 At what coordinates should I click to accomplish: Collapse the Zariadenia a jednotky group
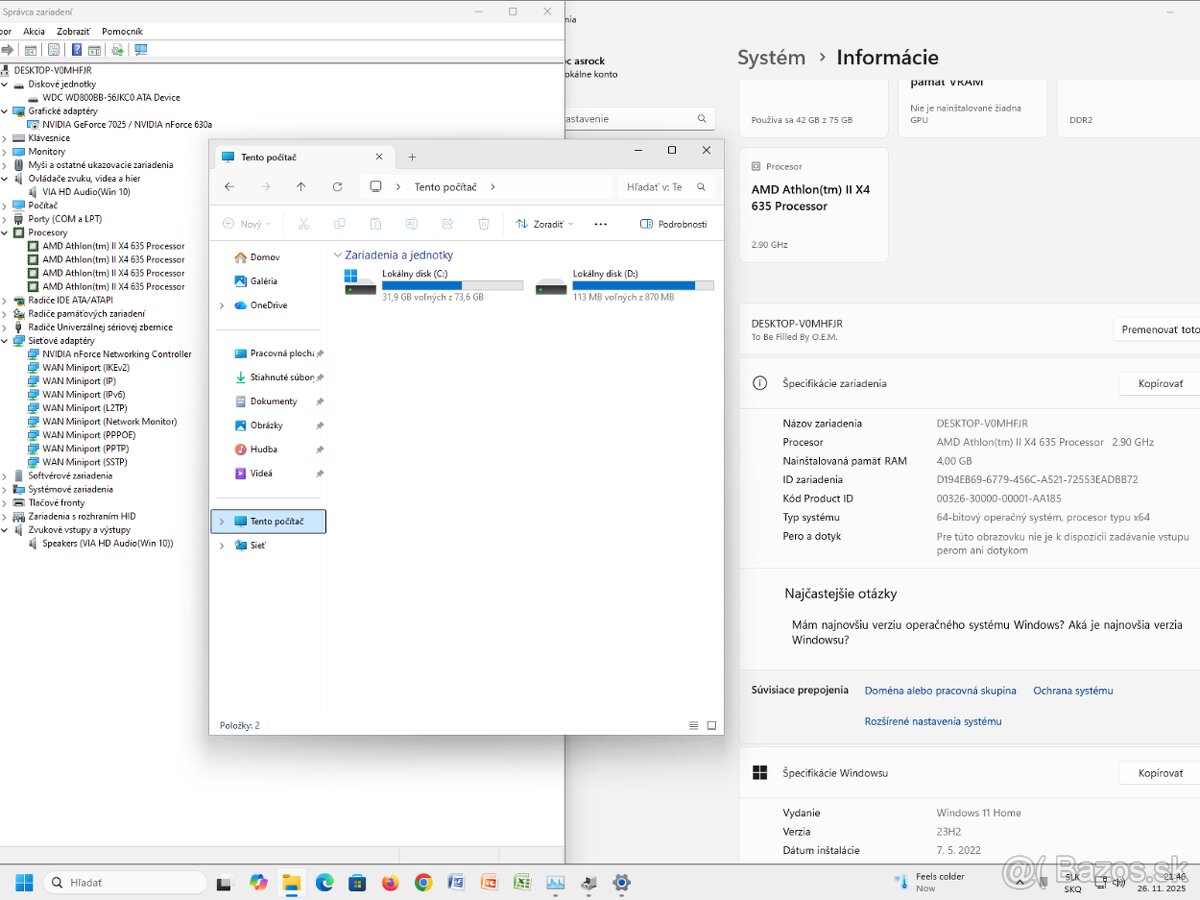pos(338,255)
